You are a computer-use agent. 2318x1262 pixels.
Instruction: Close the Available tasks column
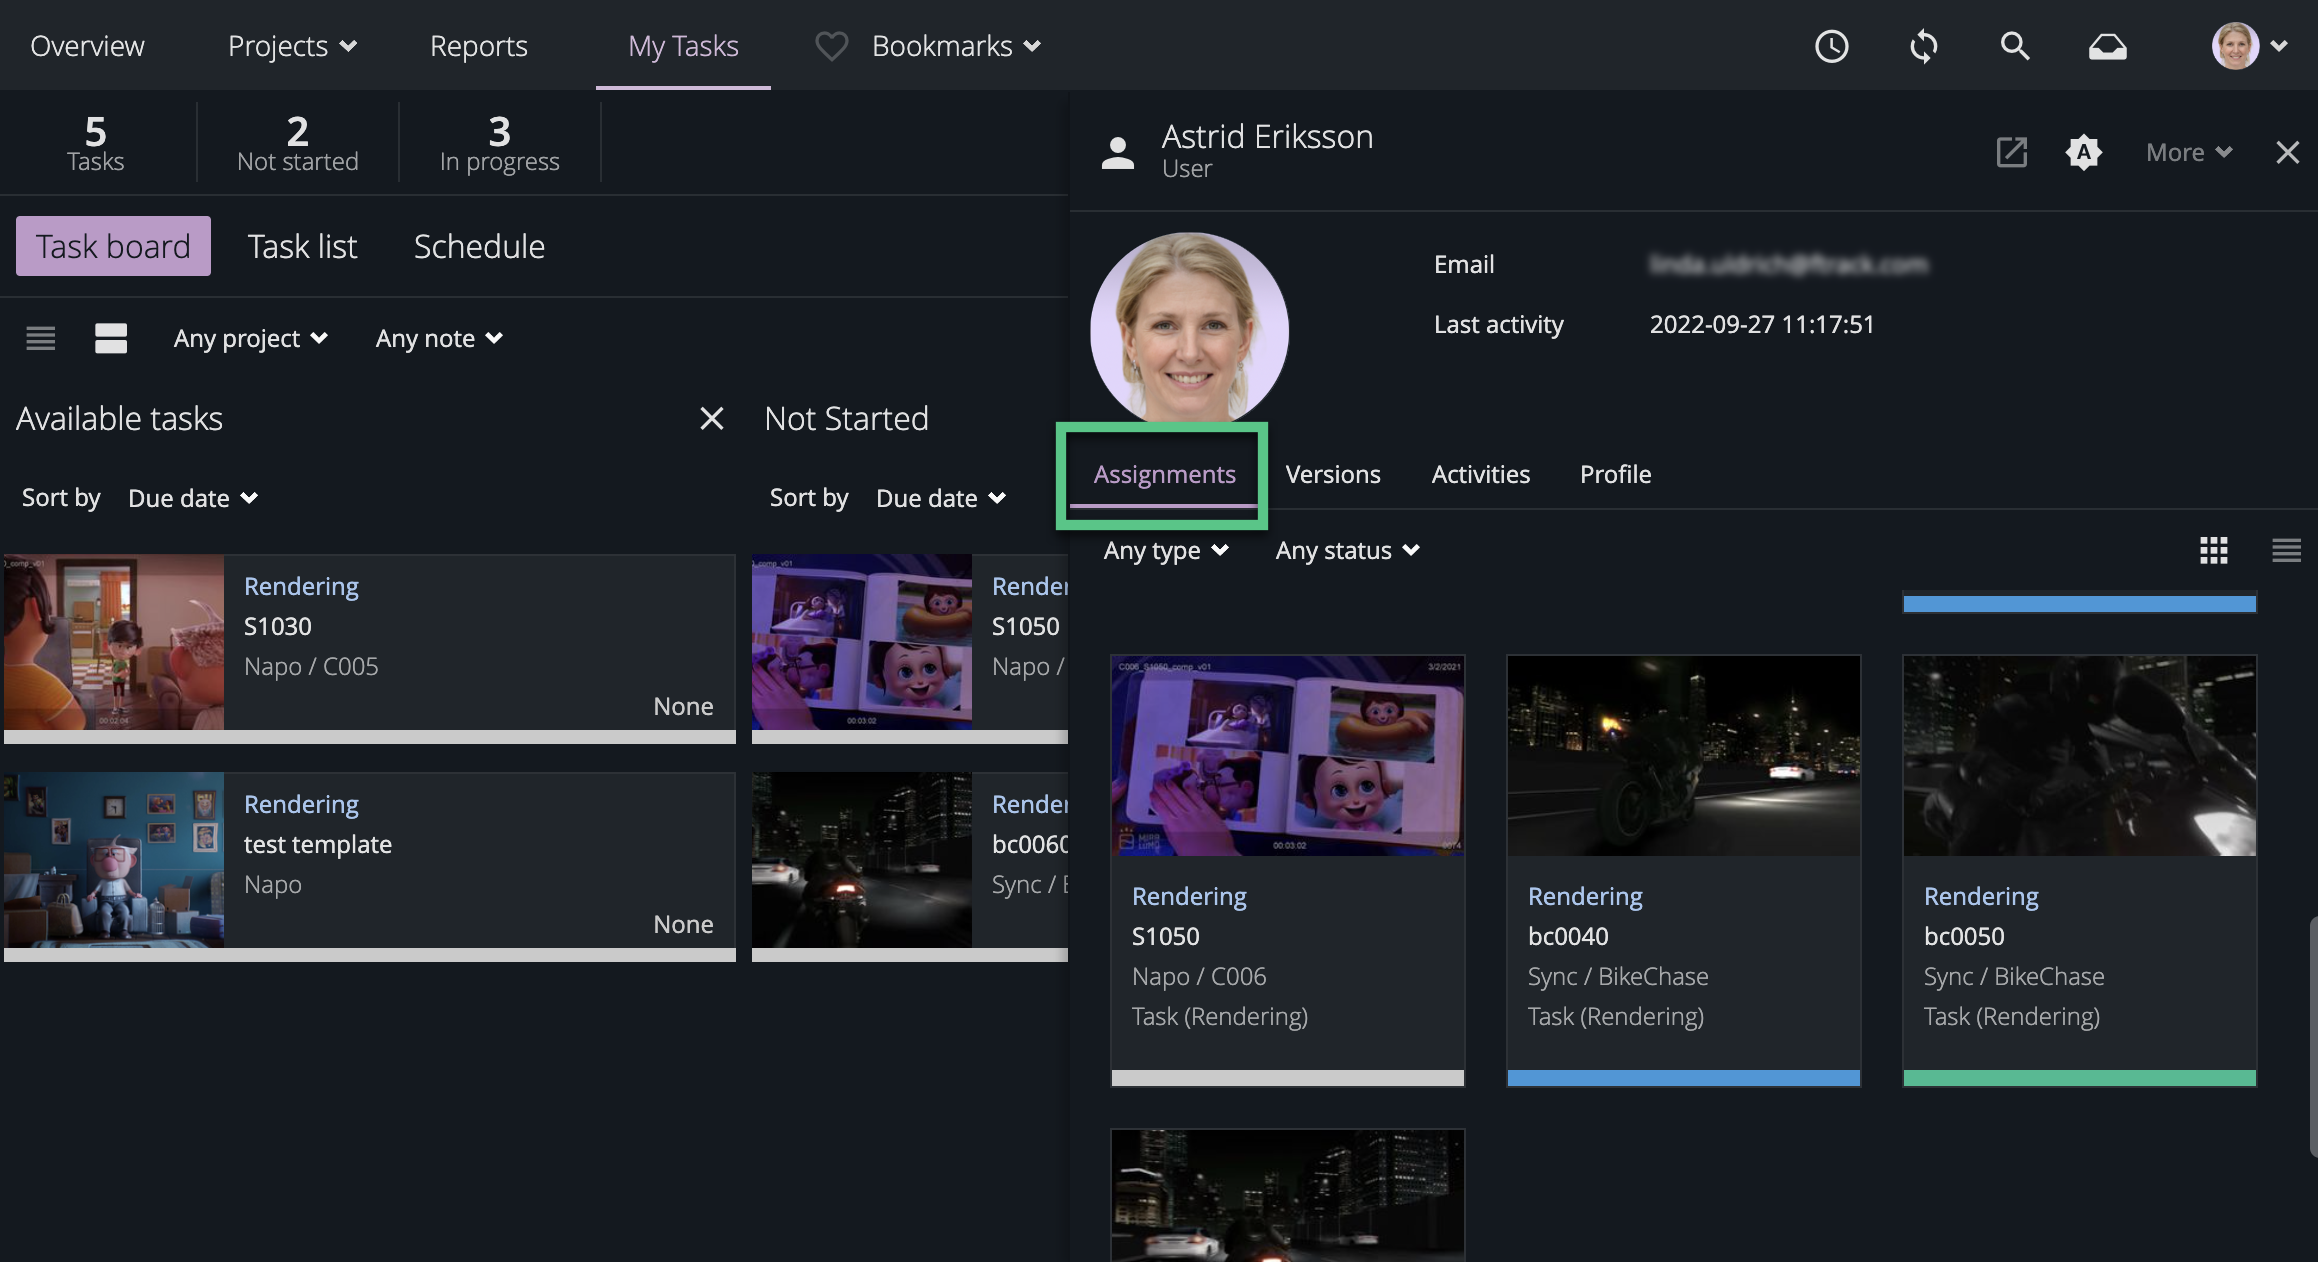click(711, 418)
